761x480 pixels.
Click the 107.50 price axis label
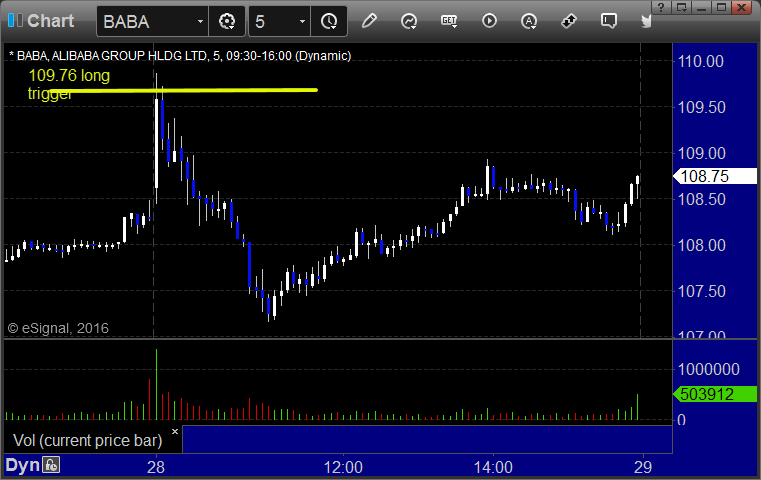point(701,291)
